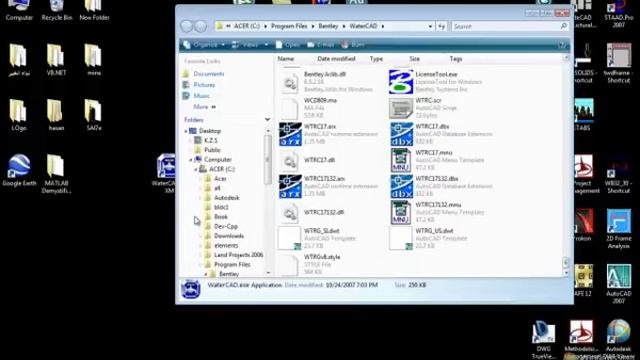Select the WTRG_SI.dwt template icon
640x360 pixels.
[290, 238]
